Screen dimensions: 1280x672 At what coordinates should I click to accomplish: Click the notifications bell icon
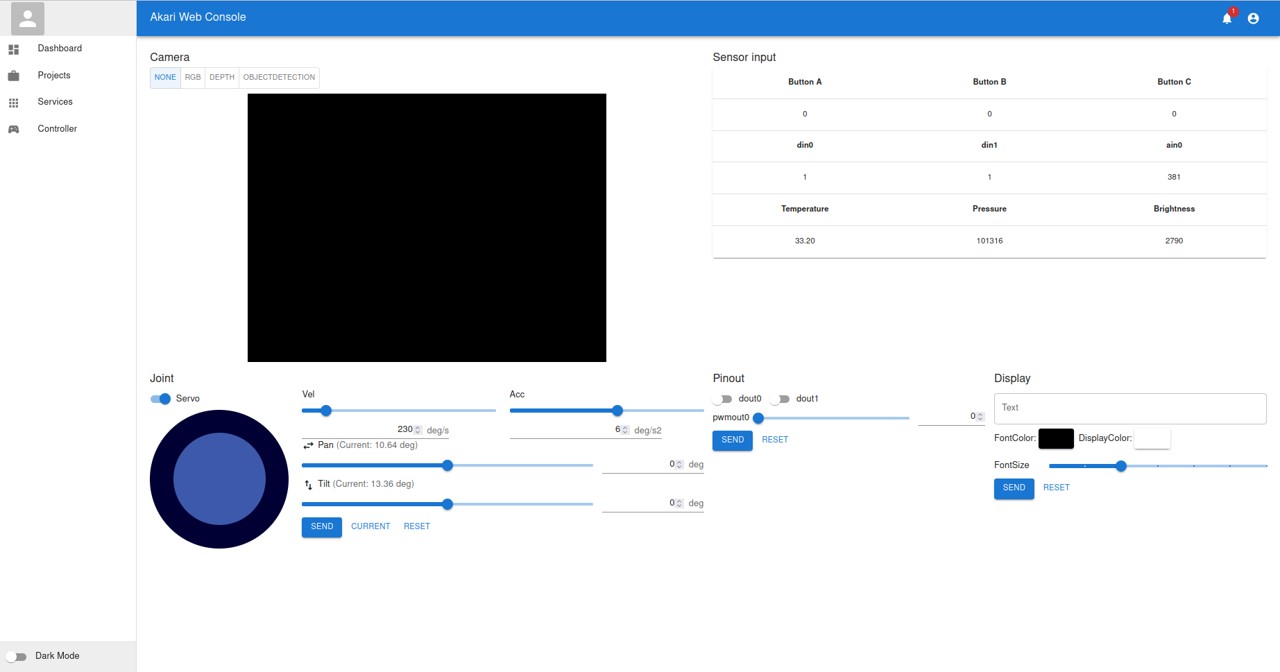point(1227,18)
